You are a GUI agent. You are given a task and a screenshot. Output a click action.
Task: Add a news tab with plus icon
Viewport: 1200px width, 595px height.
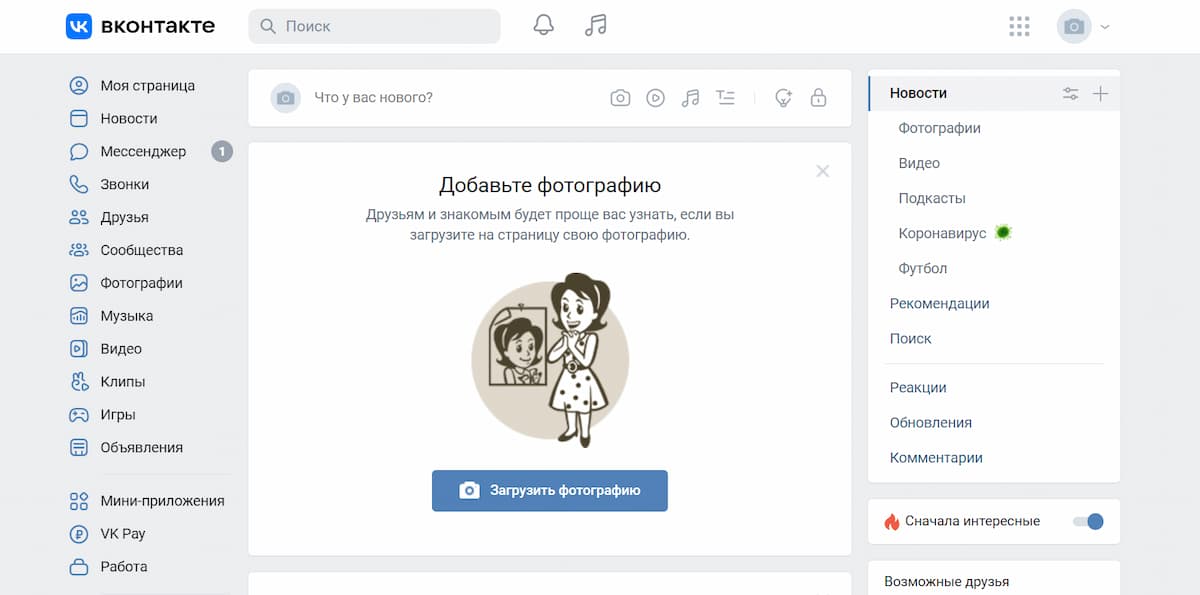1101,93
